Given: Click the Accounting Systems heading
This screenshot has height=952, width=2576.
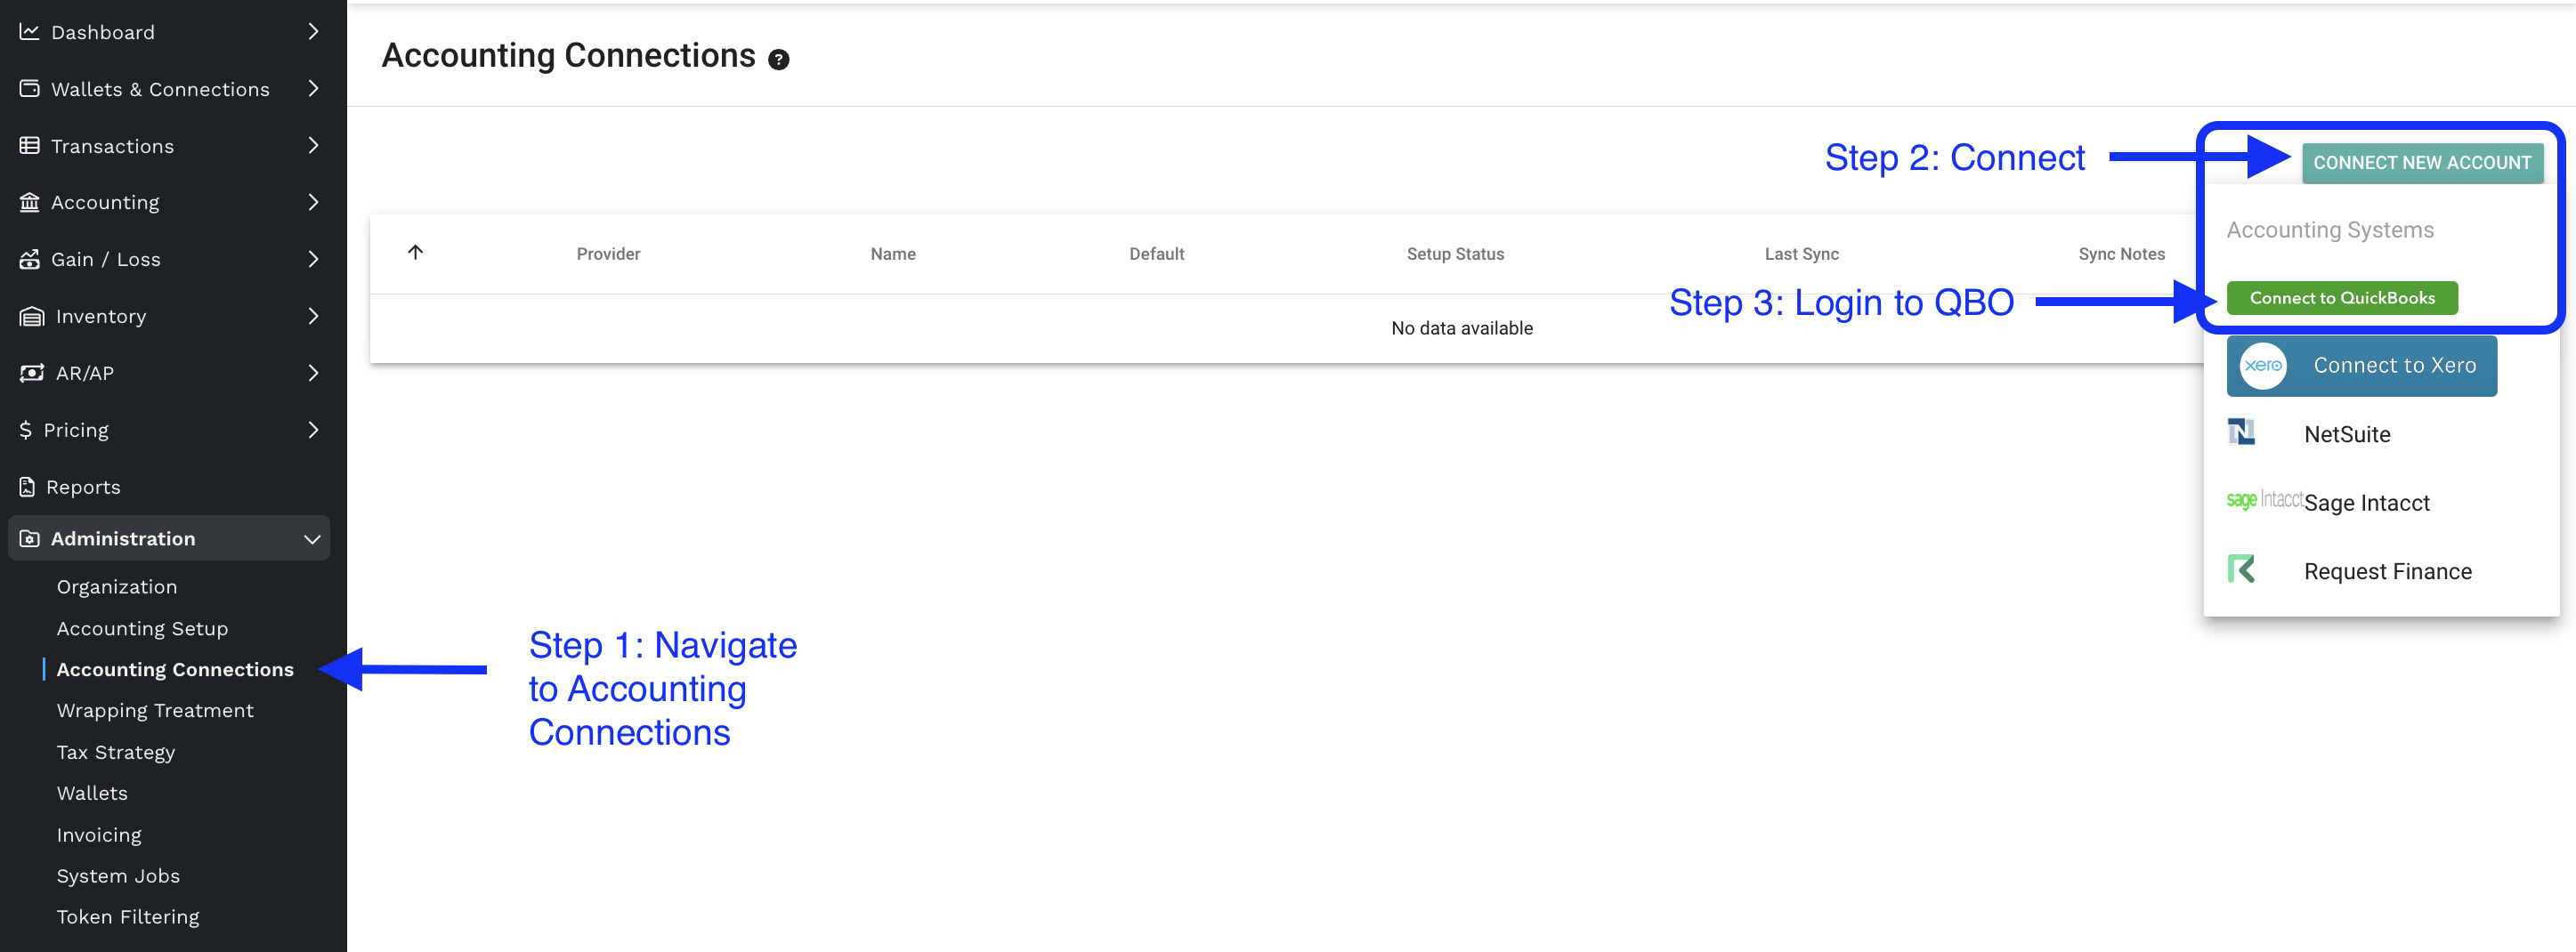Looking at the screenshot, I should (x=2329, y=230).
